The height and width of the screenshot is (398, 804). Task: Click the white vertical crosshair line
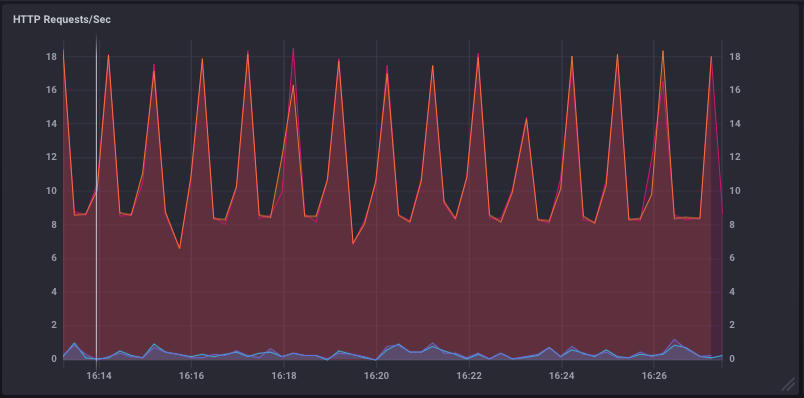(x=96, y=200)
